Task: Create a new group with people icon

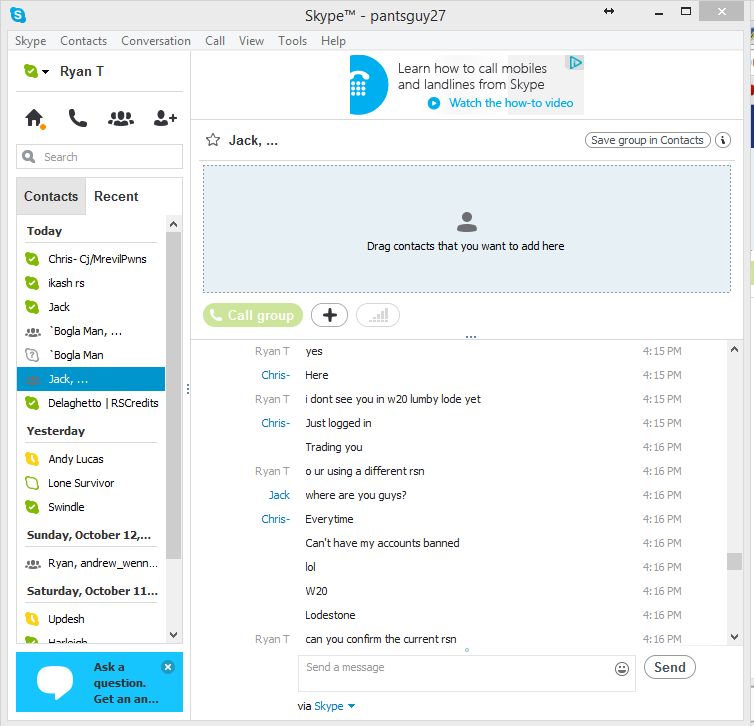Action: pyautogui.click(x=121, y=118)
